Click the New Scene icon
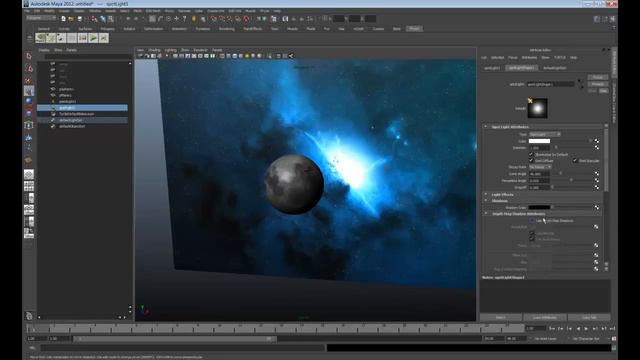 click(63, 19)
